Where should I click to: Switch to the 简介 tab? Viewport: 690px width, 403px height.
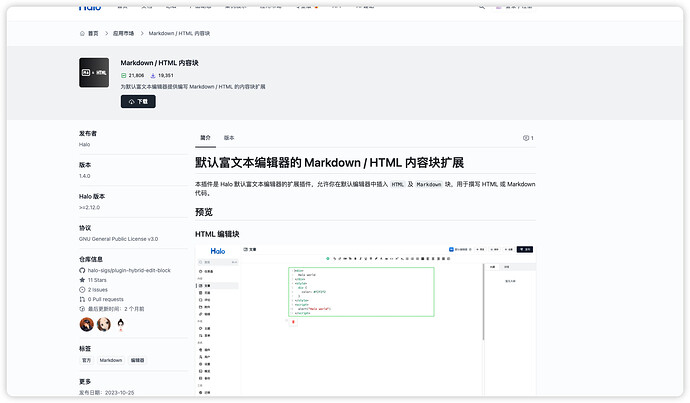point(206,138)
